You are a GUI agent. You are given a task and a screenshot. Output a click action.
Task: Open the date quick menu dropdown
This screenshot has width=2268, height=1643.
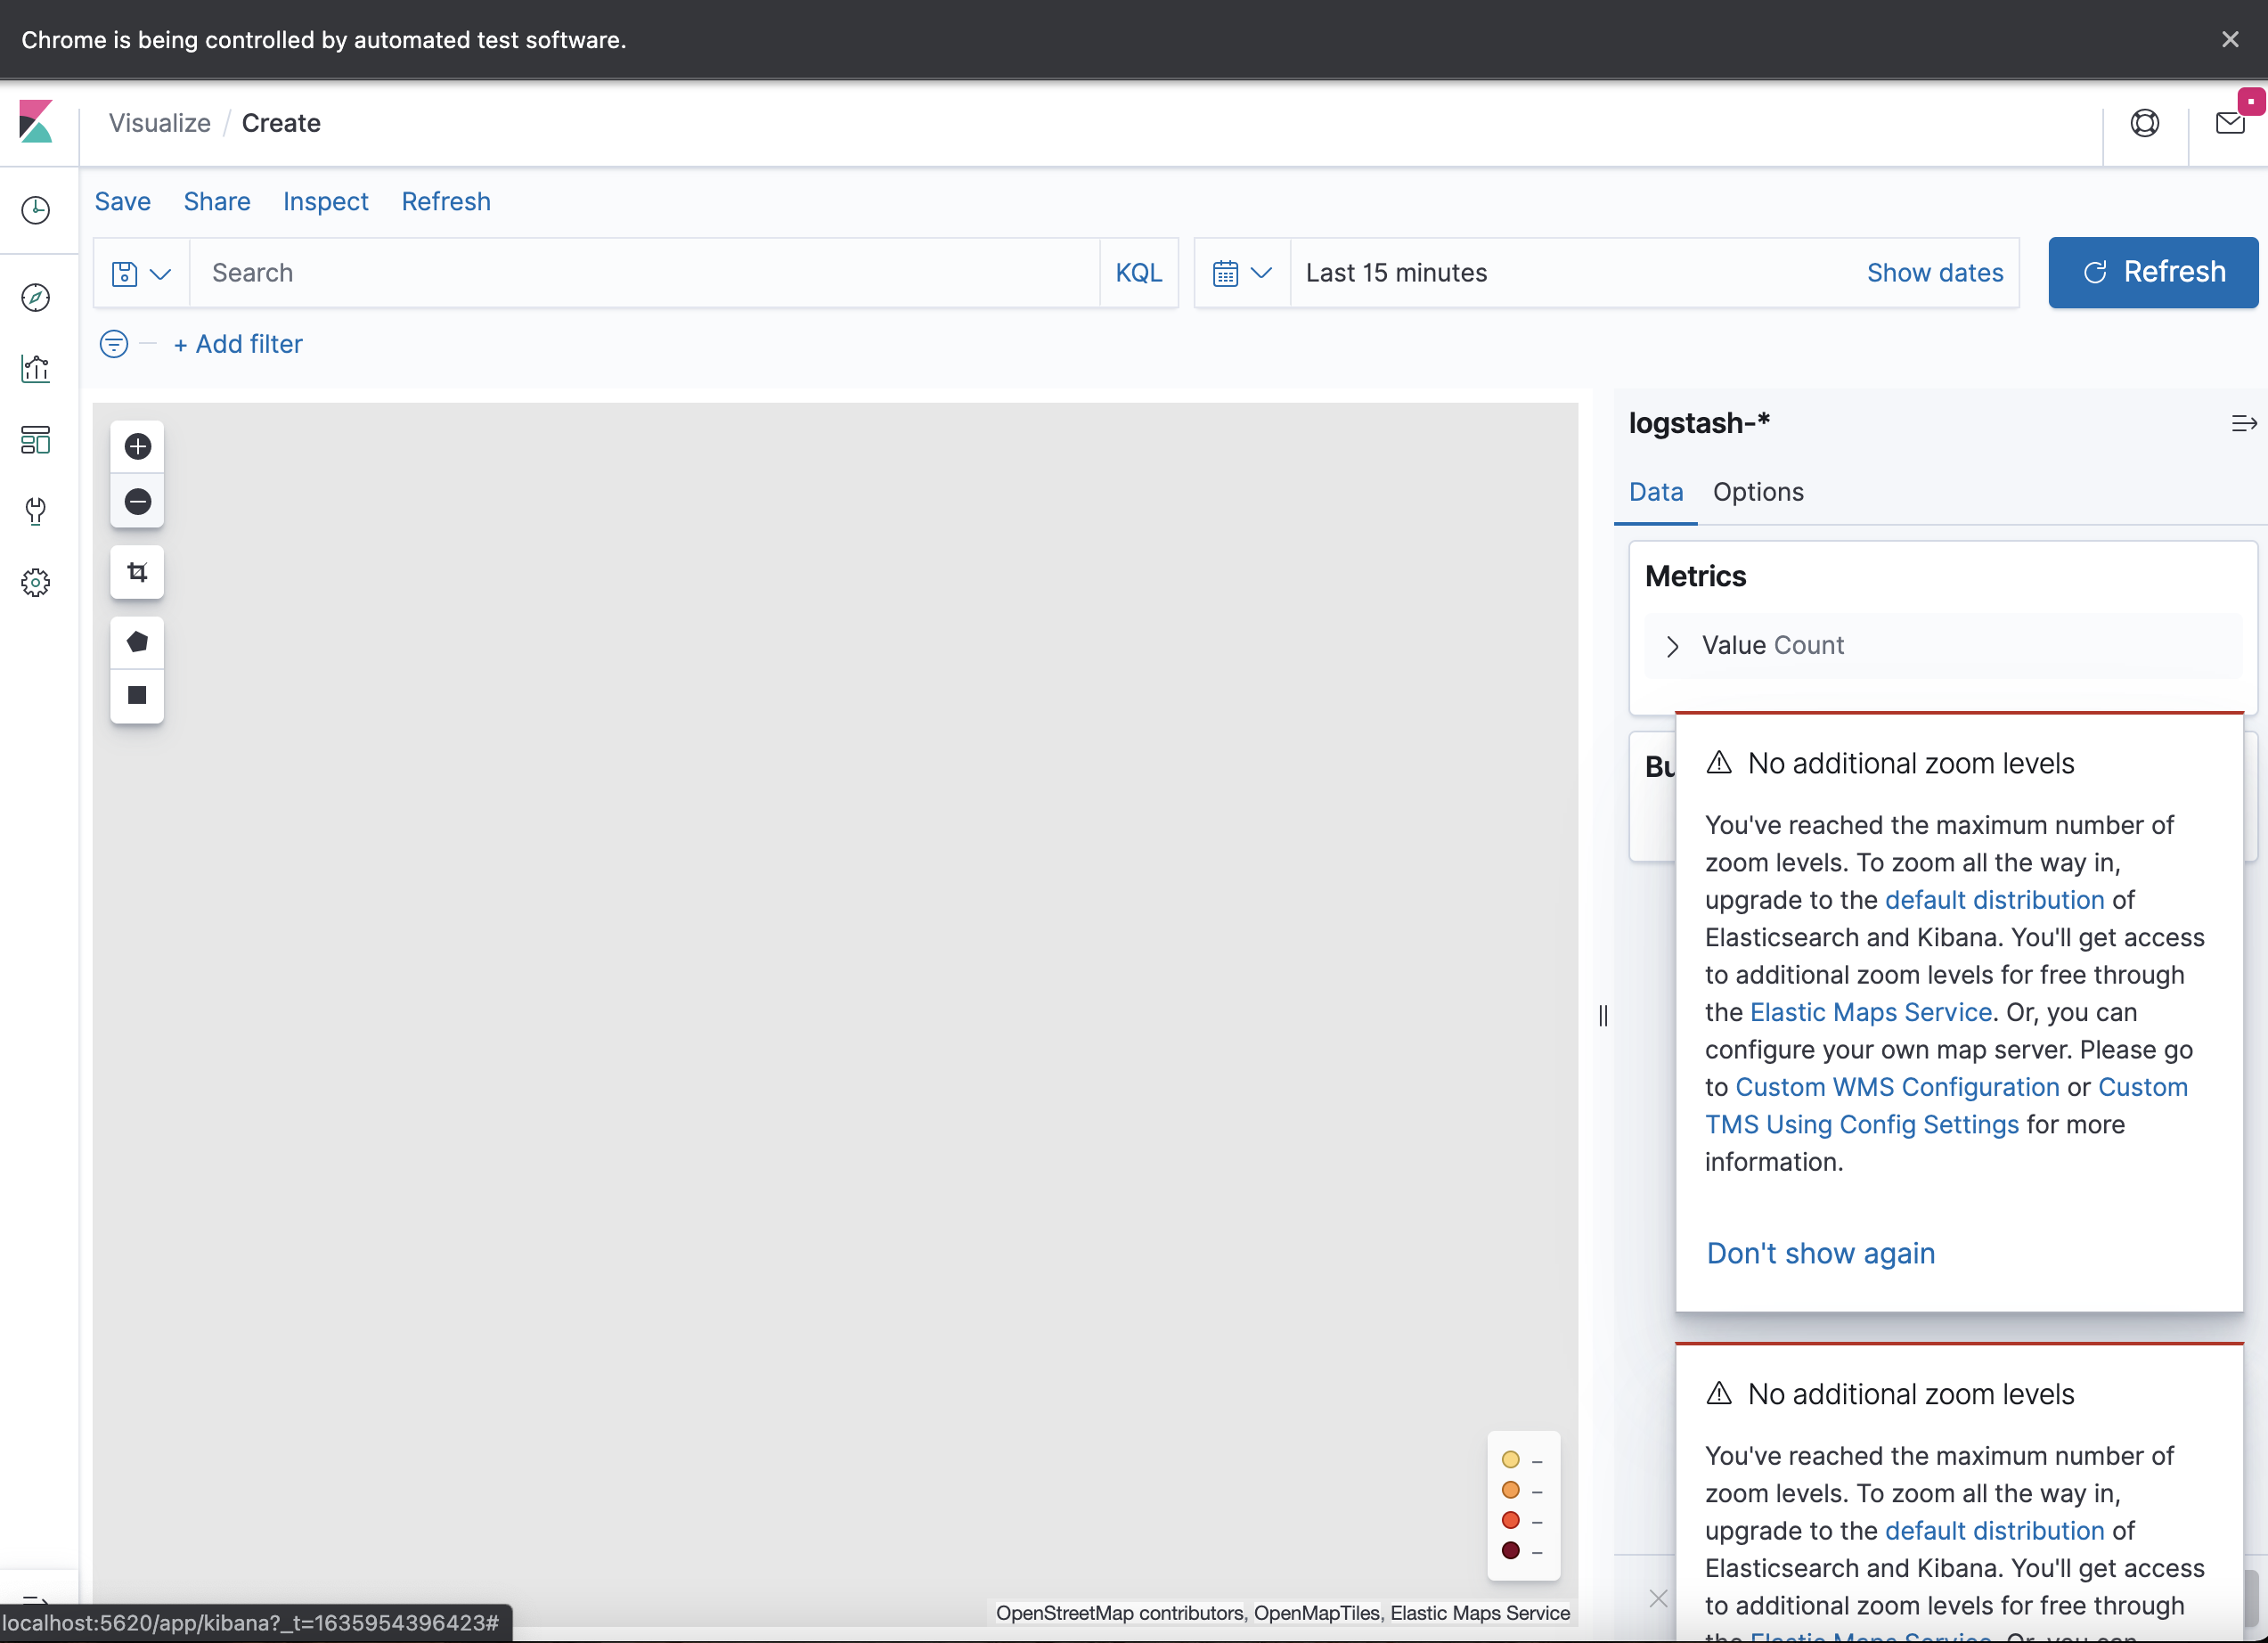[1241, 273]
